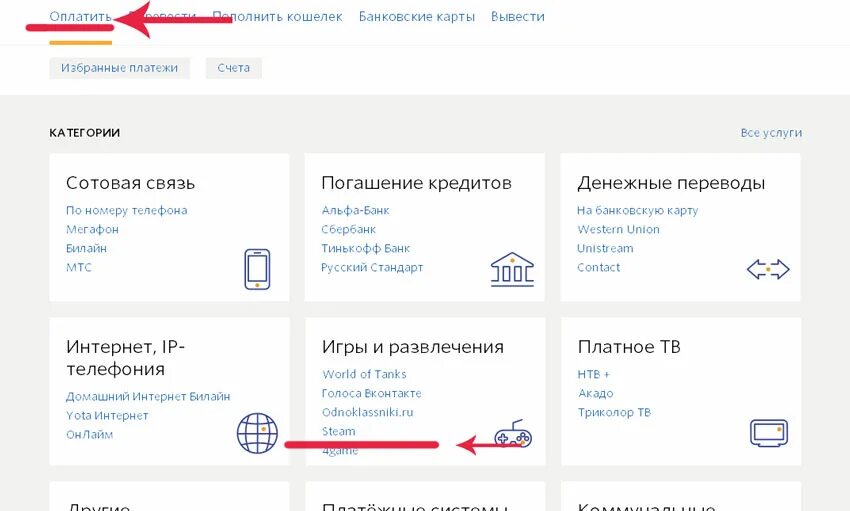Select the World of Tanks link
The height and width of the screenshot is (511, 850).
point(364,374)
